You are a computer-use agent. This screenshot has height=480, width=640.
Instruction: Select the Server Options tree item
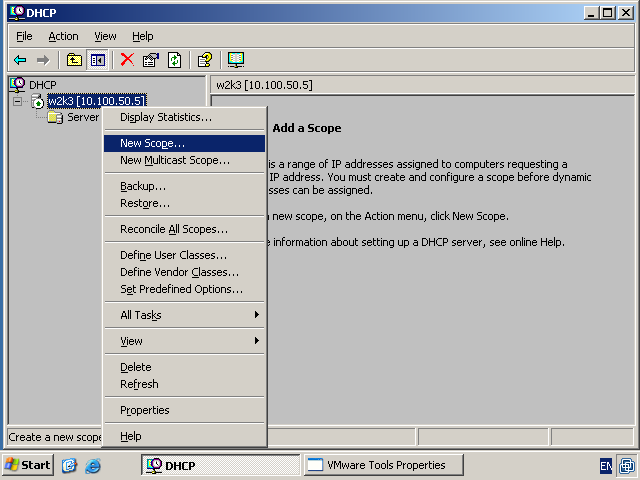(82, 117)
